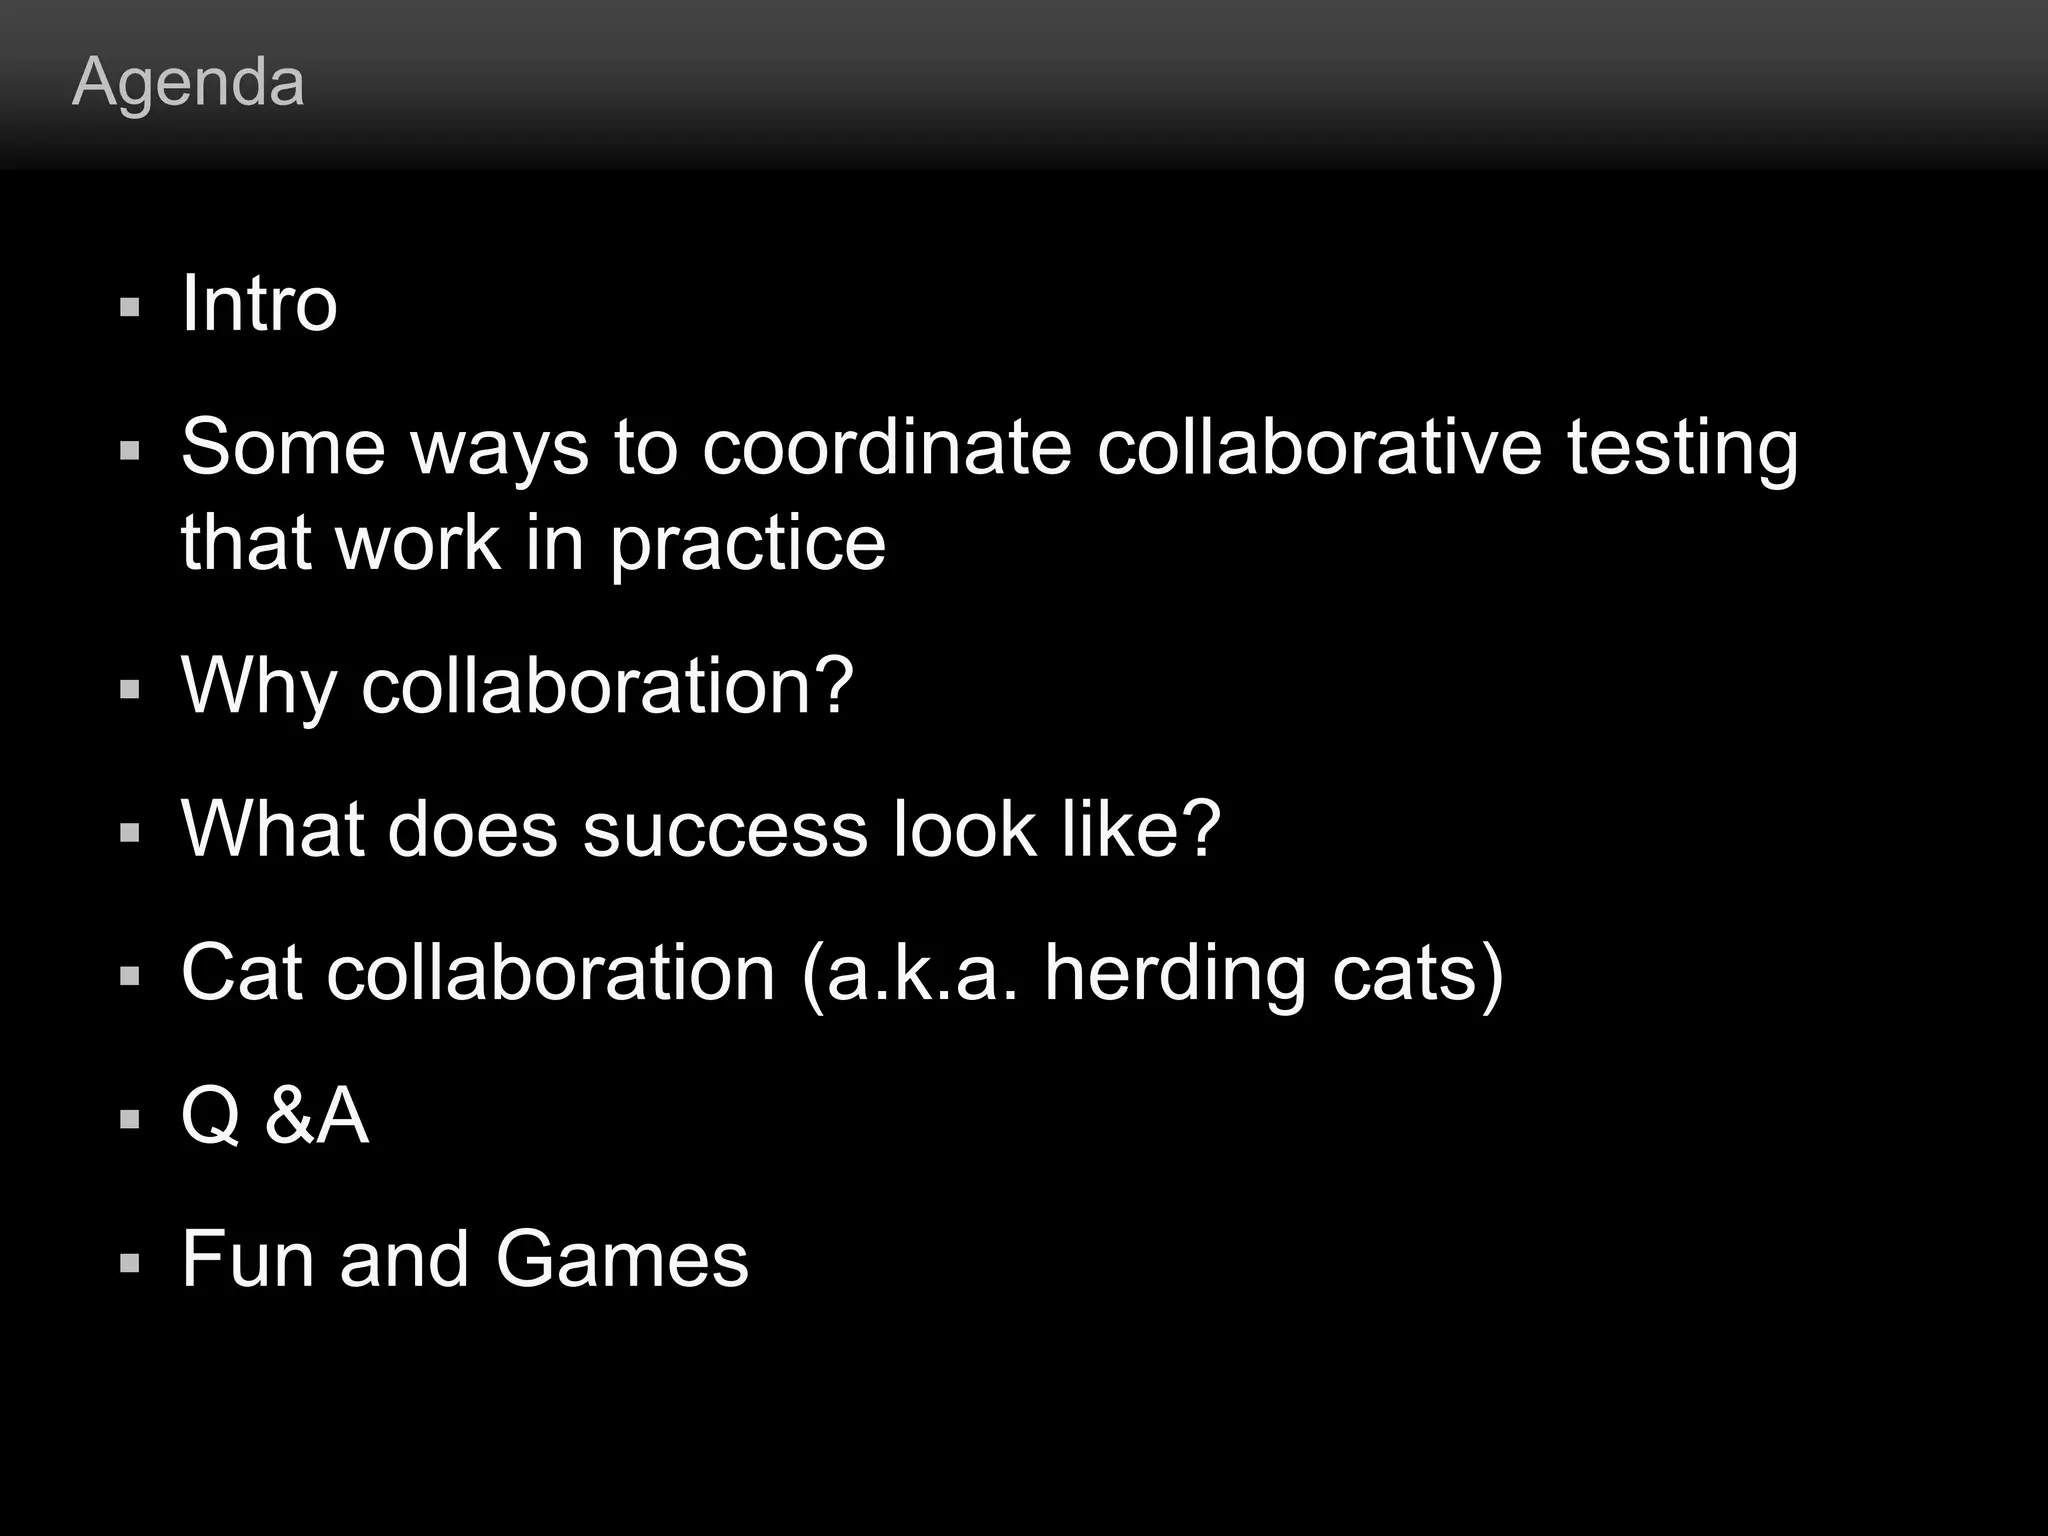The image size is (2048, 1536).
Task: Click 'What does success look like?' text
Action: coord(700,829)
